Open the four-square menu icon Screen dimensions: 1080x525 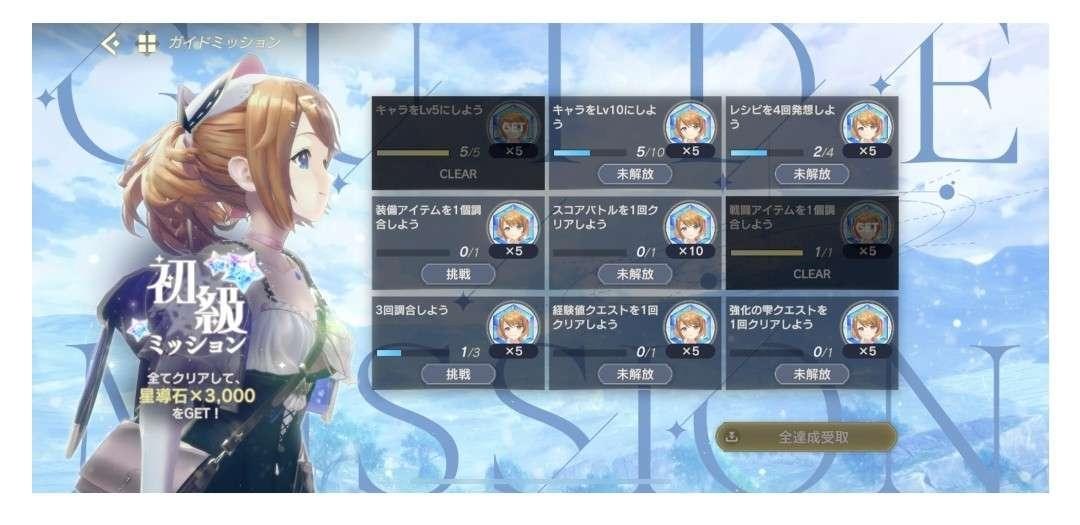pyautogui.click(x=147, y=43)
